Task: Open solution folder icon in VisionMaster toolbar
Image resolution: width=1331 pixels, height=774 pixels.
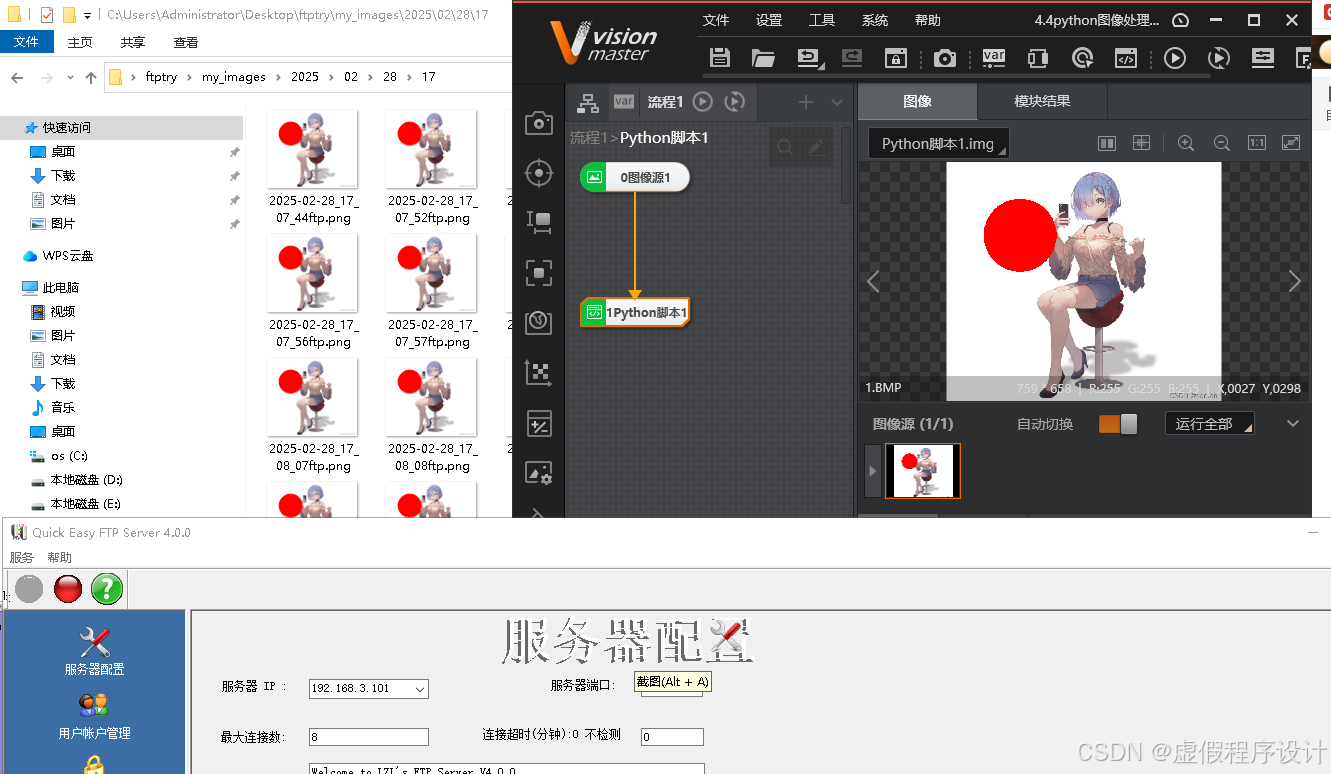Action: point(763,58)
